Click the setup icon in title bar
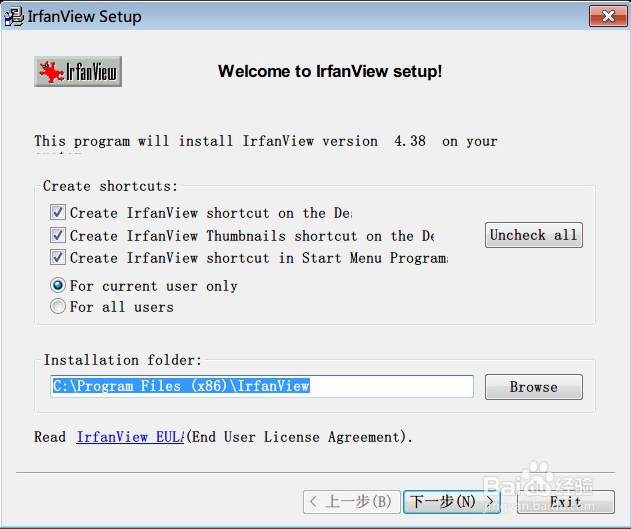631x529 pixels. pos(14,17)
